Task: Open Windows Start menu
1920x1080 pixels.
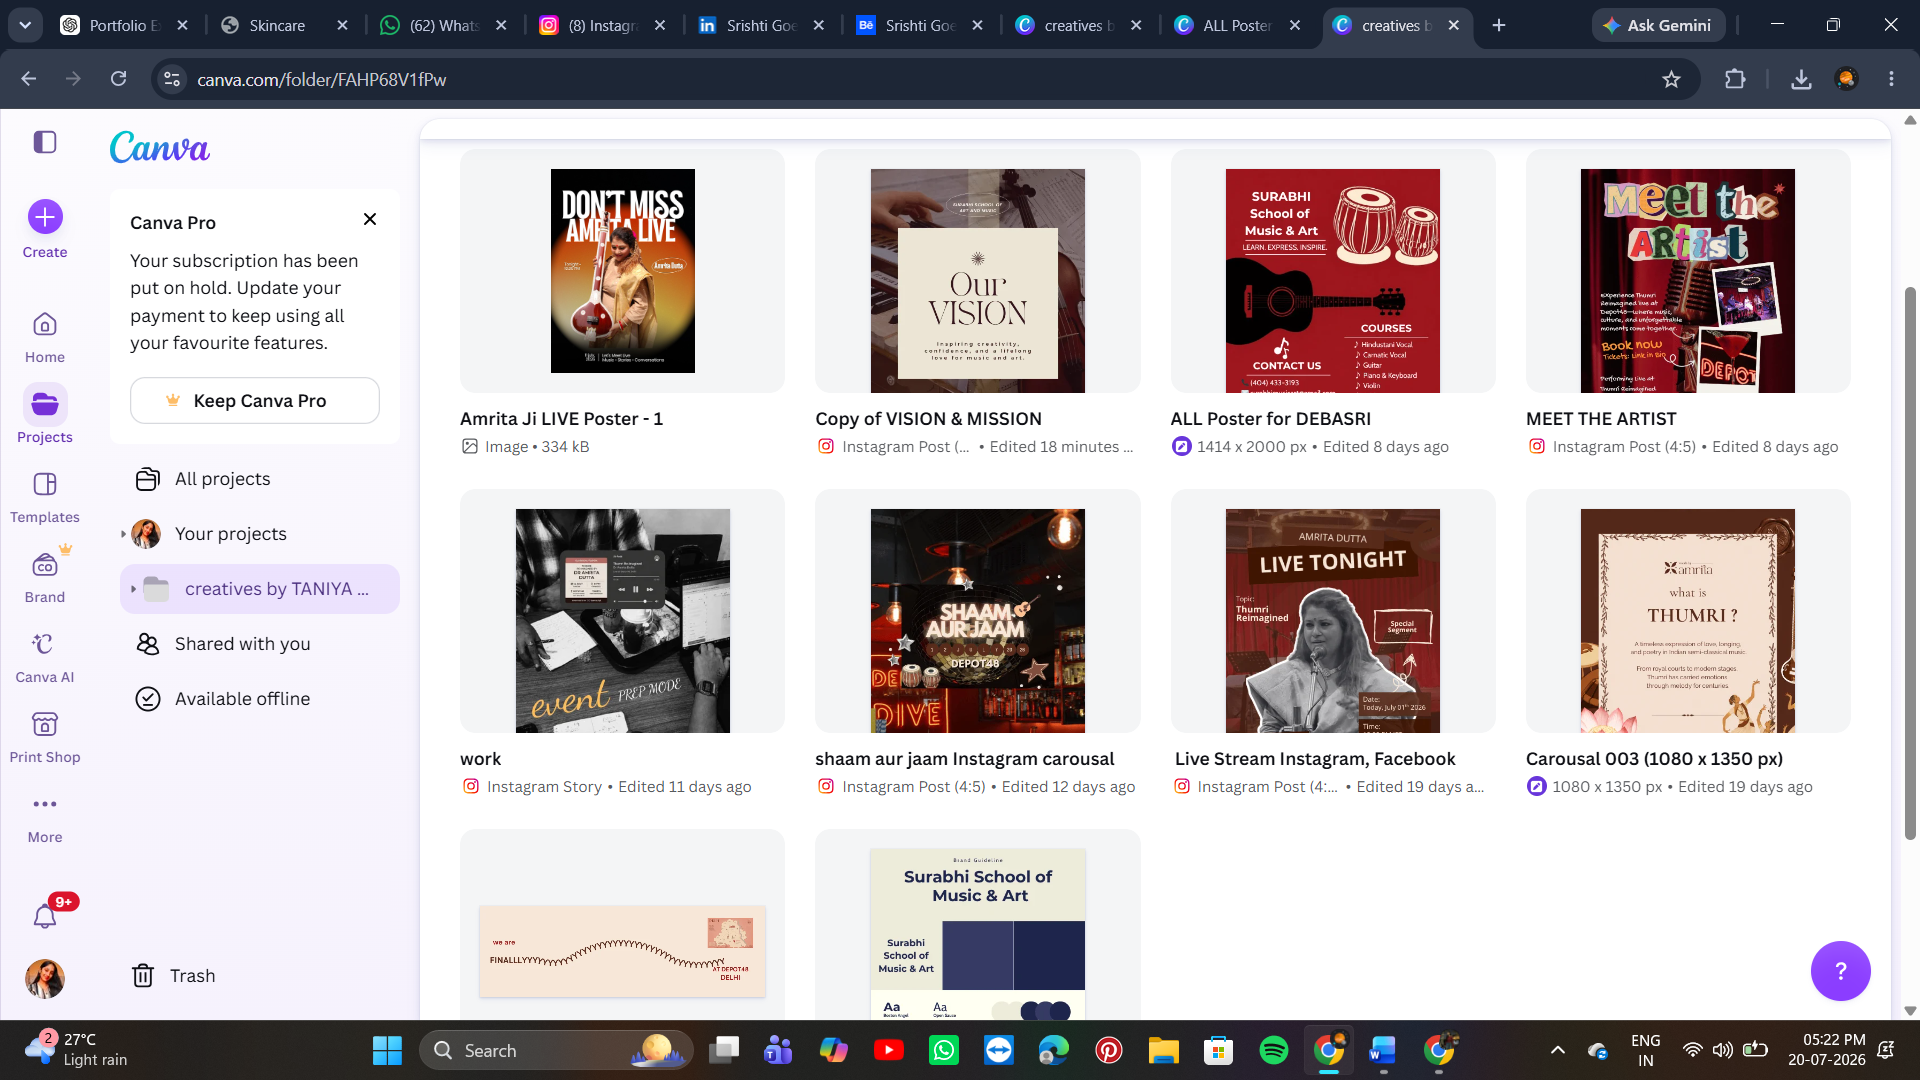Action: pos(387,1050)
